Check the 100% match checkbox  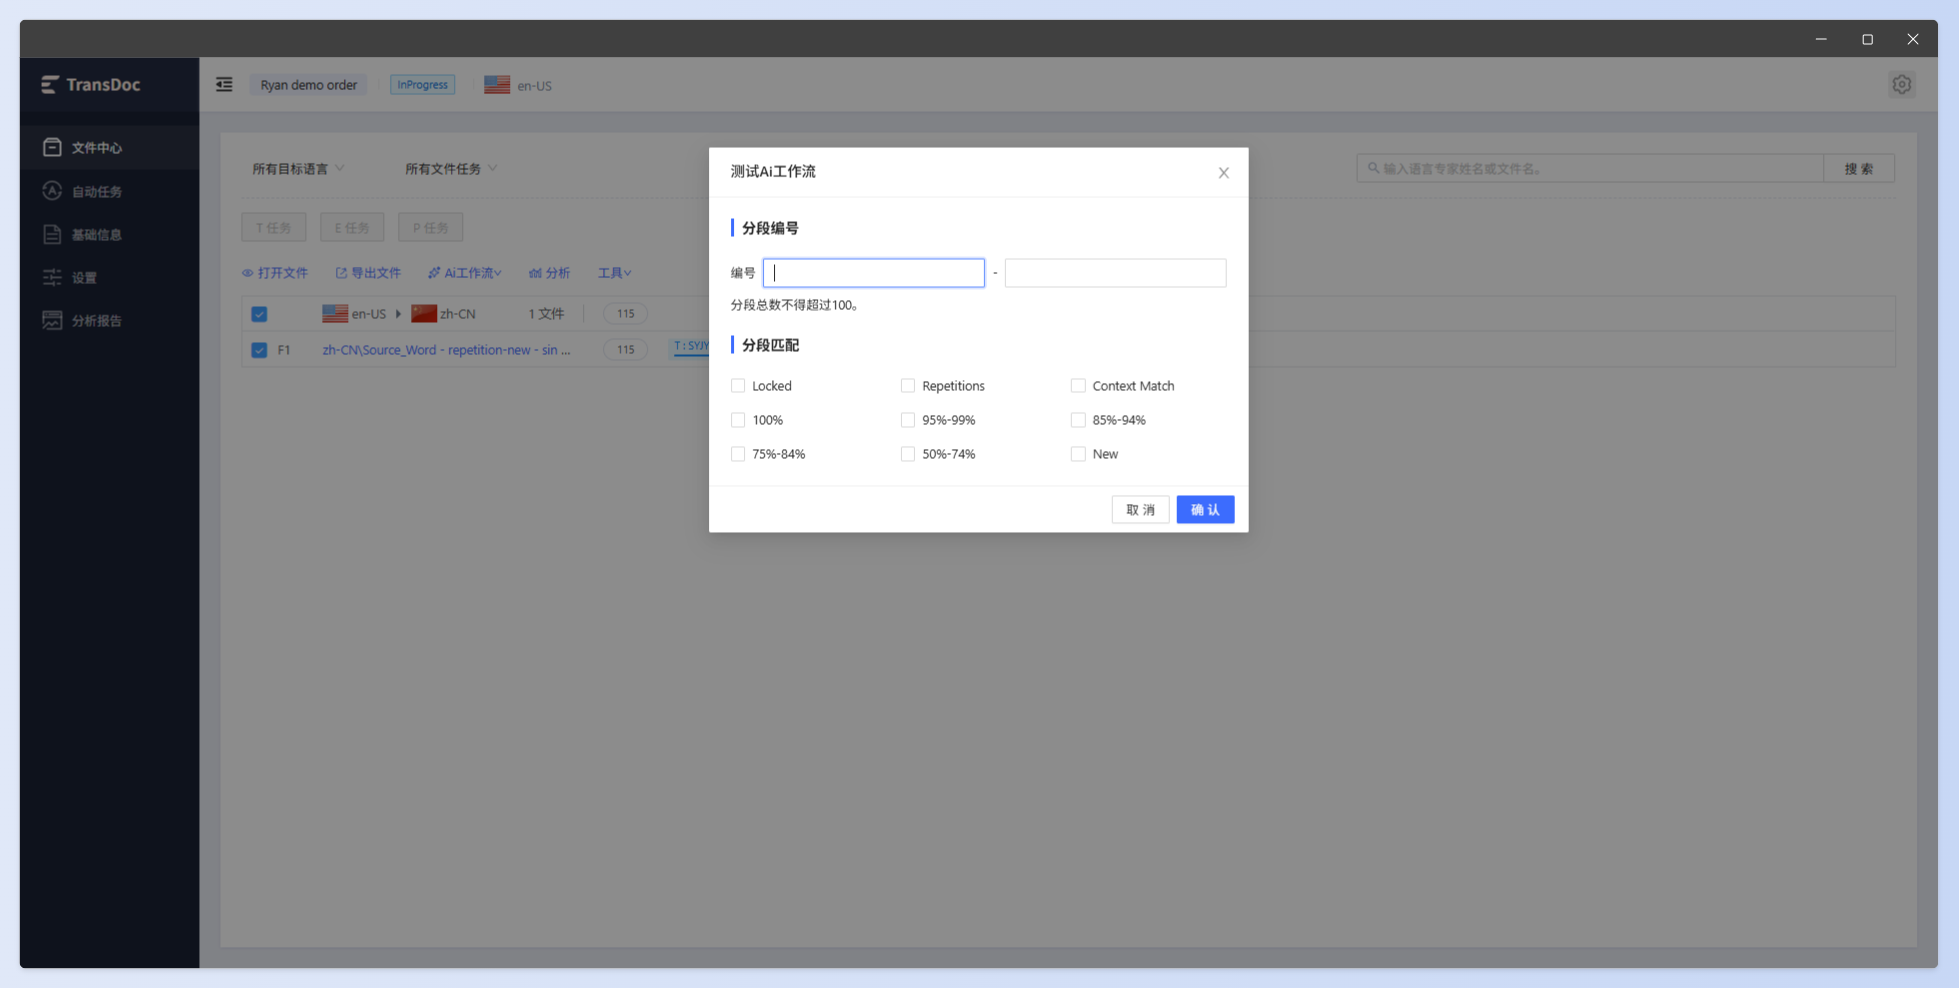coord(738,420)
